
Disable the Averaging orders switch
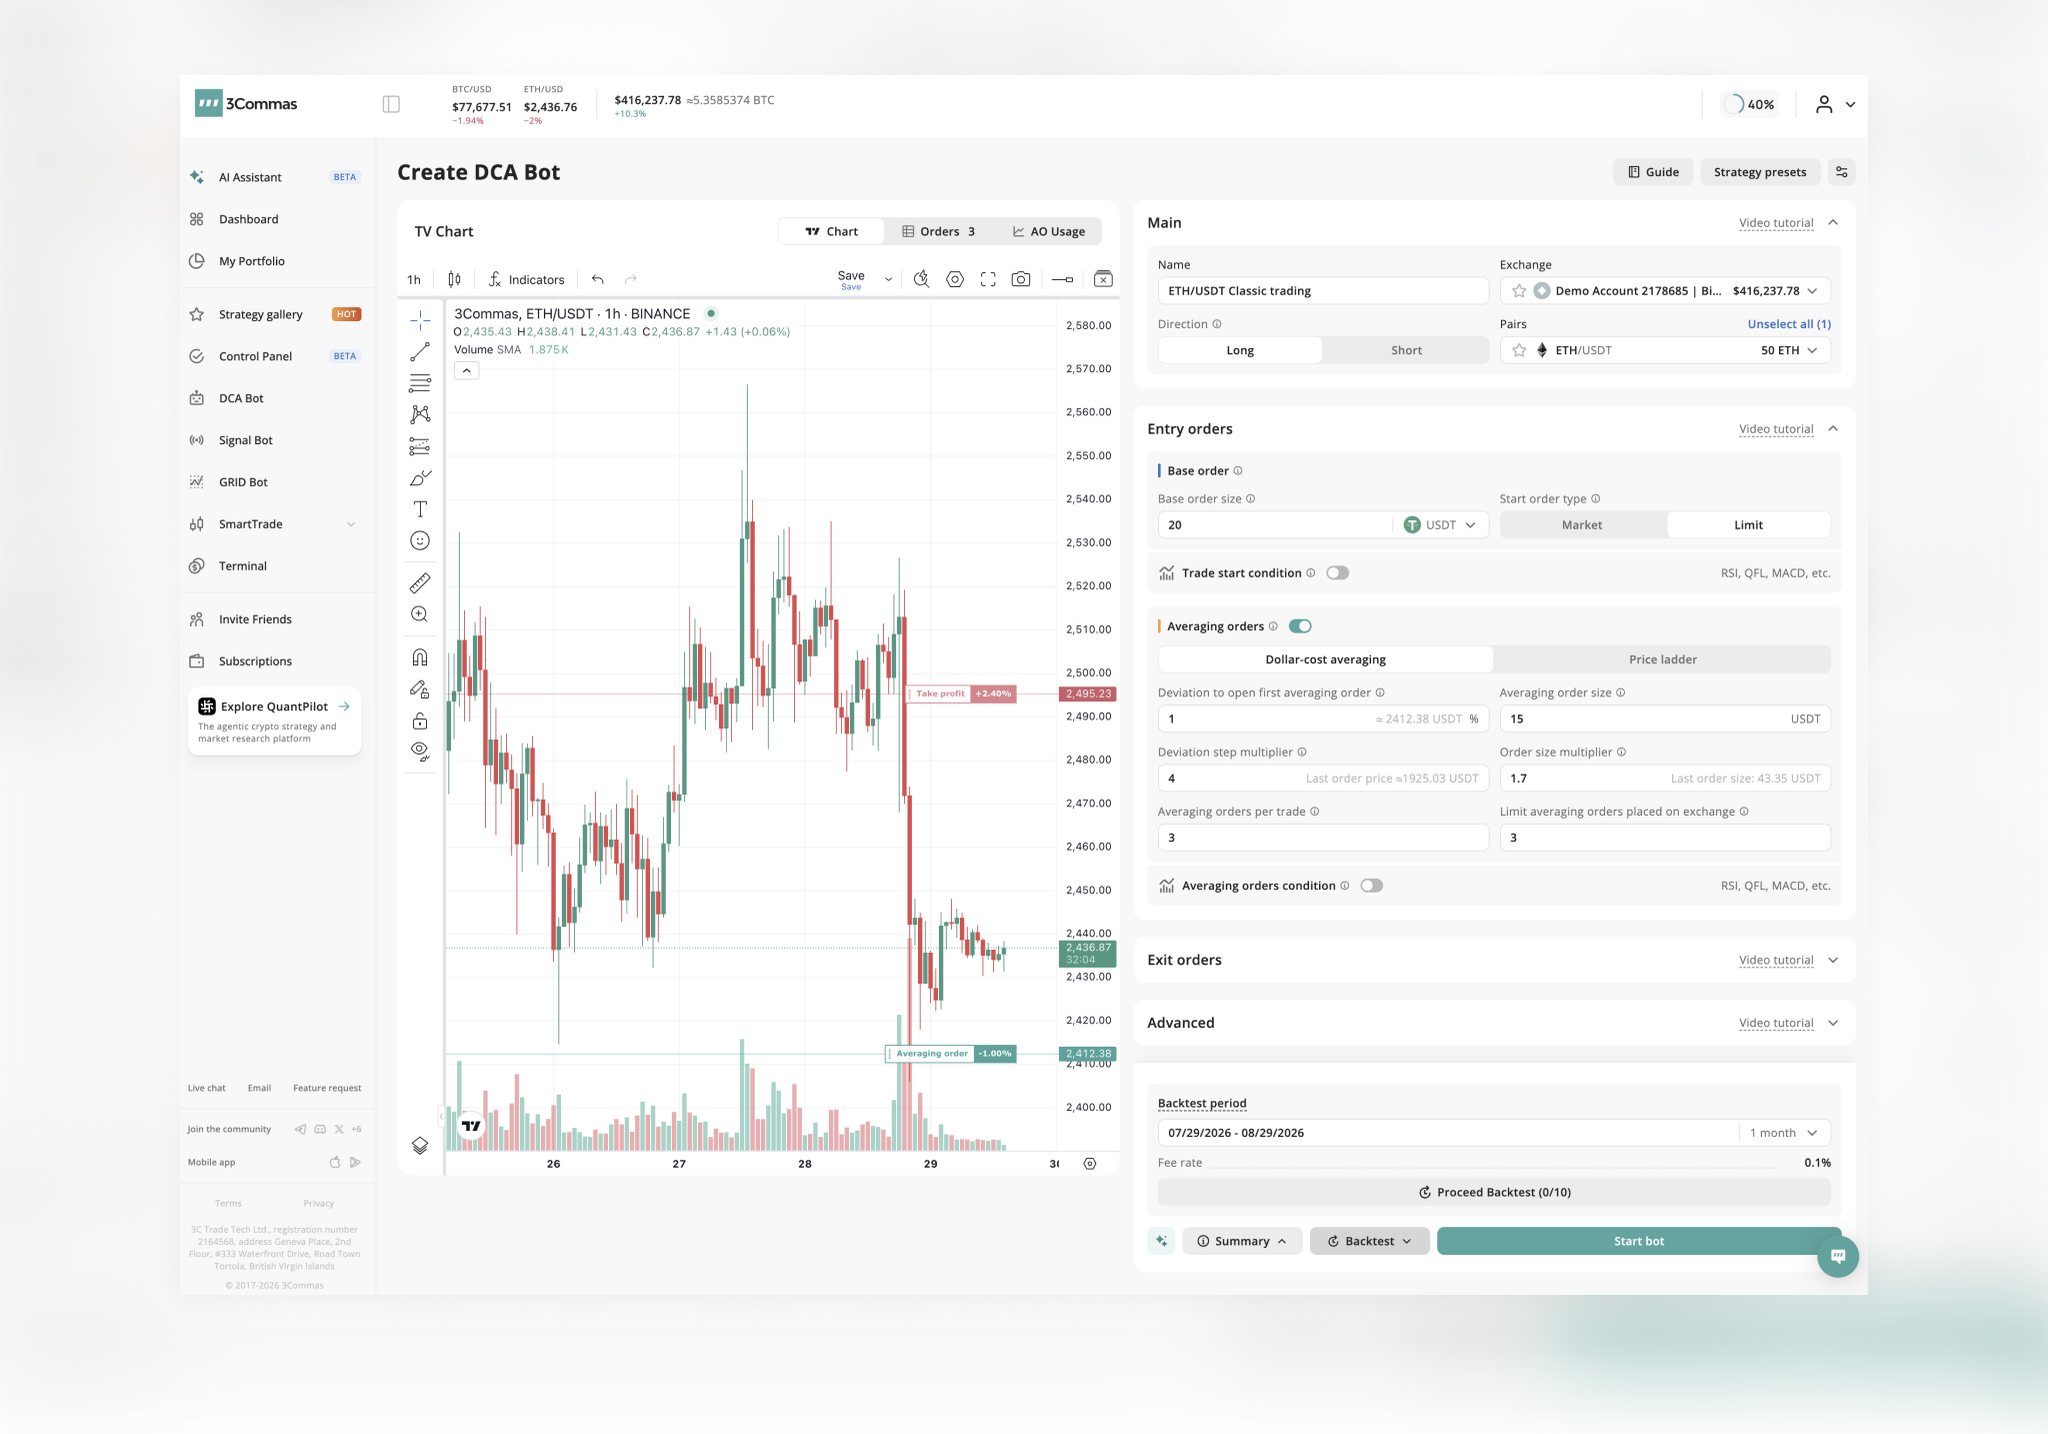pyautogui.click(x=1300, y=626)
